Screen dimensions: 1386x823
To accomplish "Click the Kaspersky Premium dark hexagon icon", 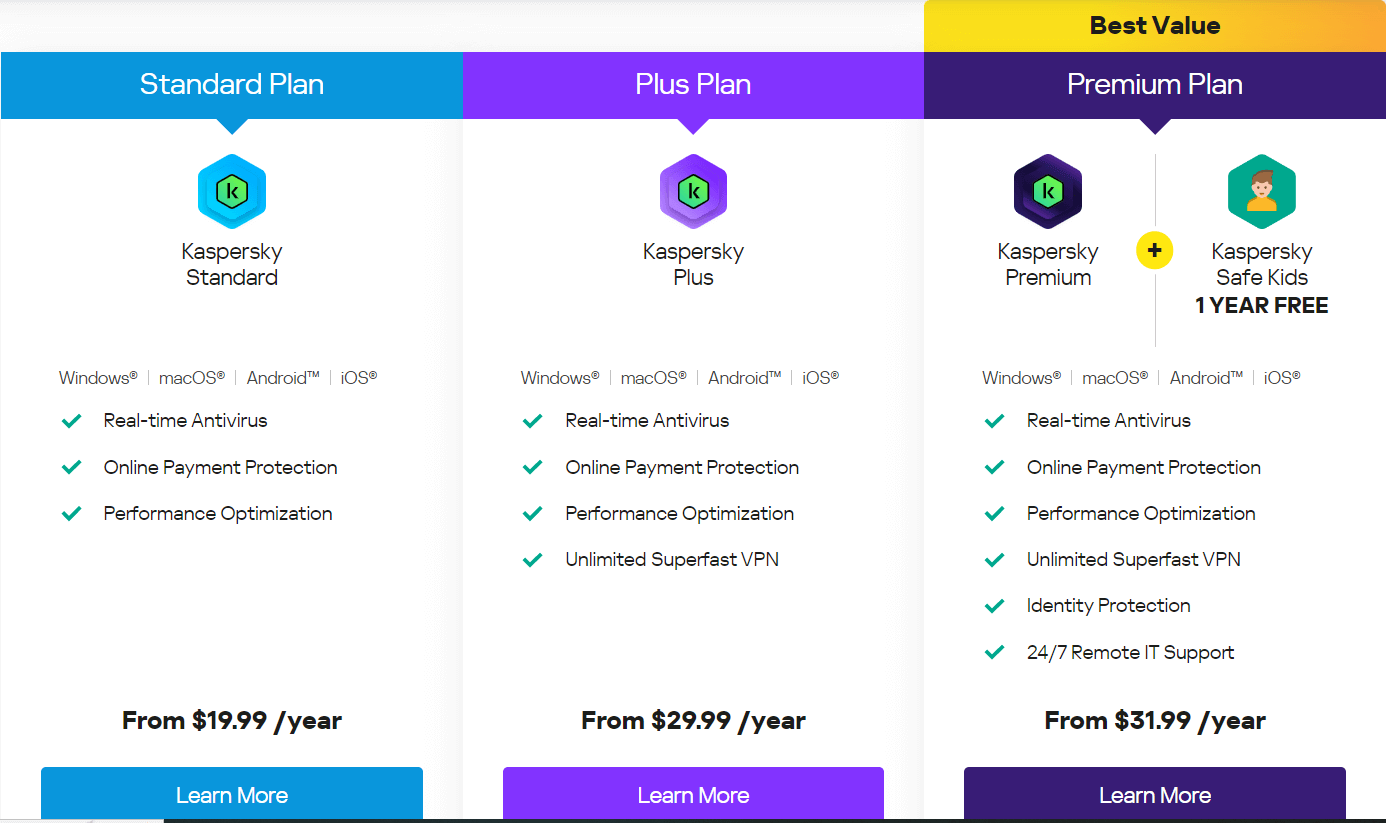I will 1048,191.
